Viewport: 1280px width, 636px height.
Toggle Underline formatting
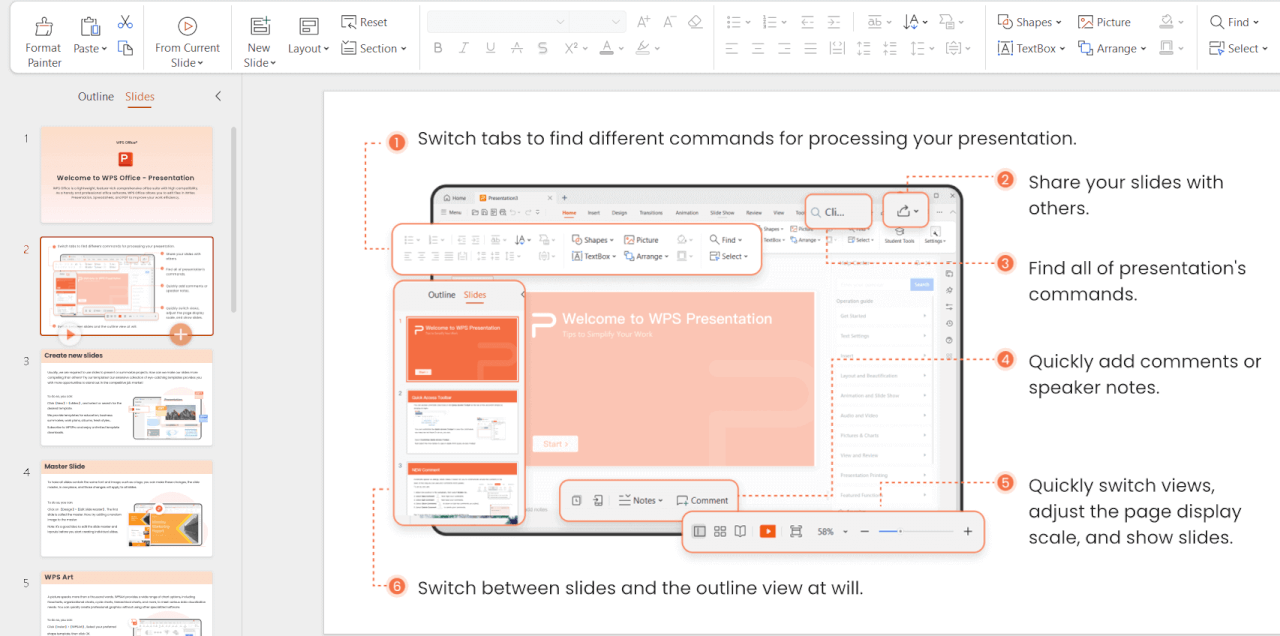point(490,48)
